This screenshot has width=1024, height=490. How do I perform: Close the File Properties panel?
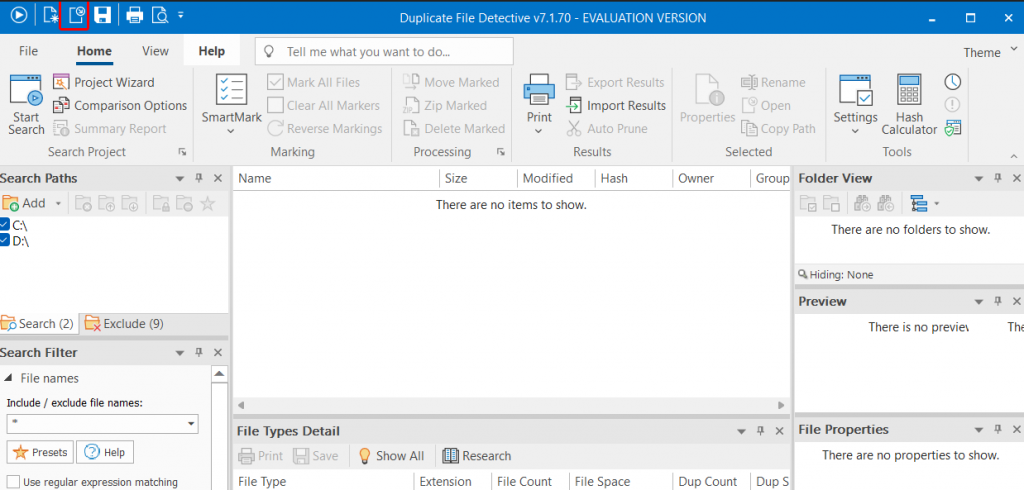point(1017,429)
